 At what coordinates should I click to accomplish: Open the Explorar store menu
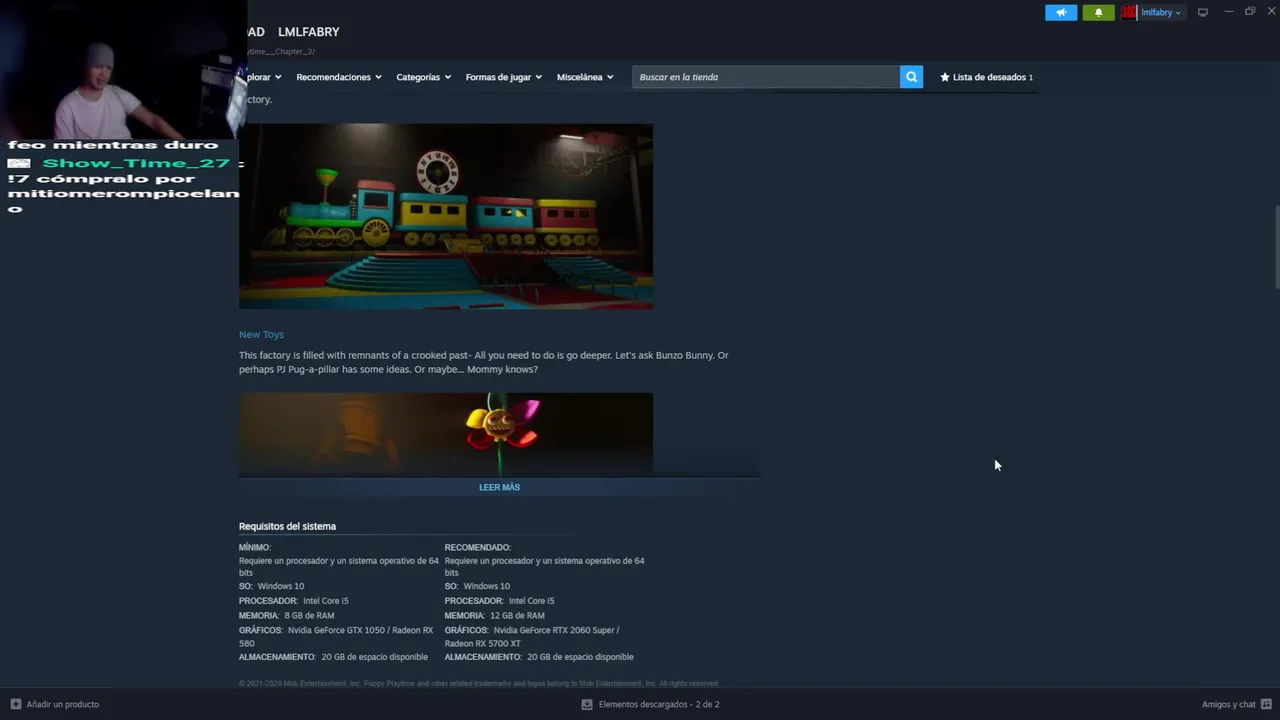click(265, 77)
